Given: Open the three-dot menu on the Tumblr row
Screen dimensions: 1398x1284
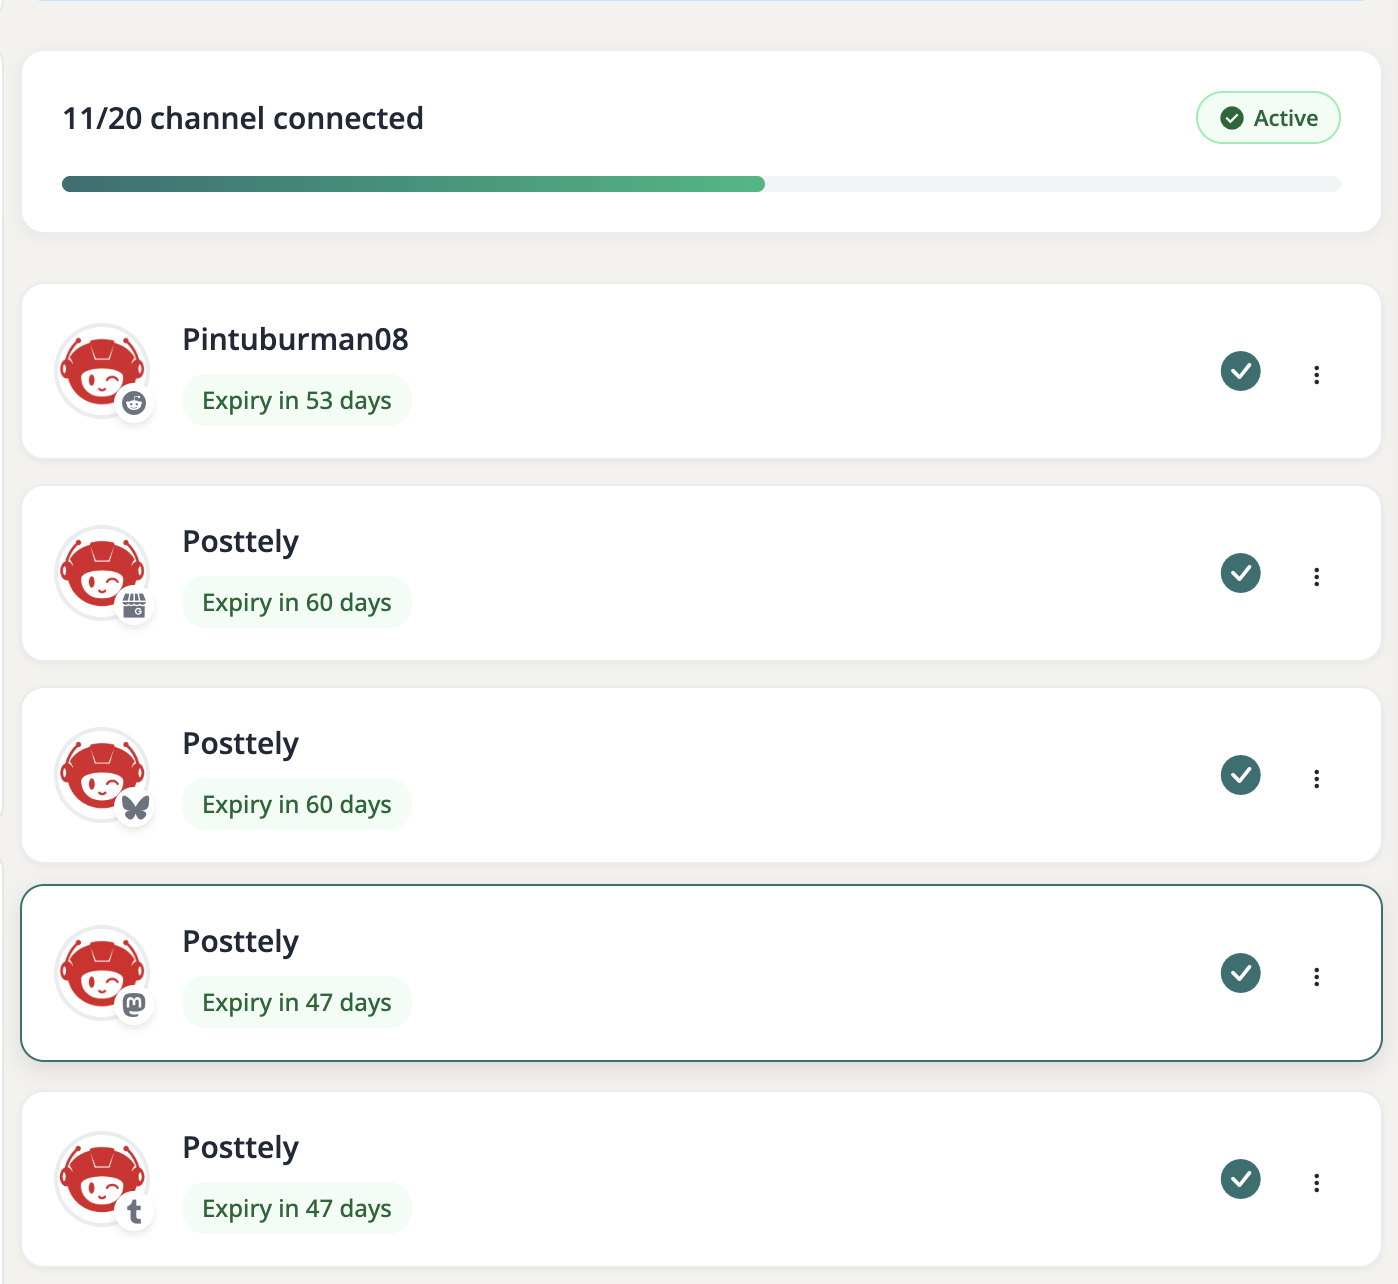Looking at the screenshot, I should coord(1316,1181).
